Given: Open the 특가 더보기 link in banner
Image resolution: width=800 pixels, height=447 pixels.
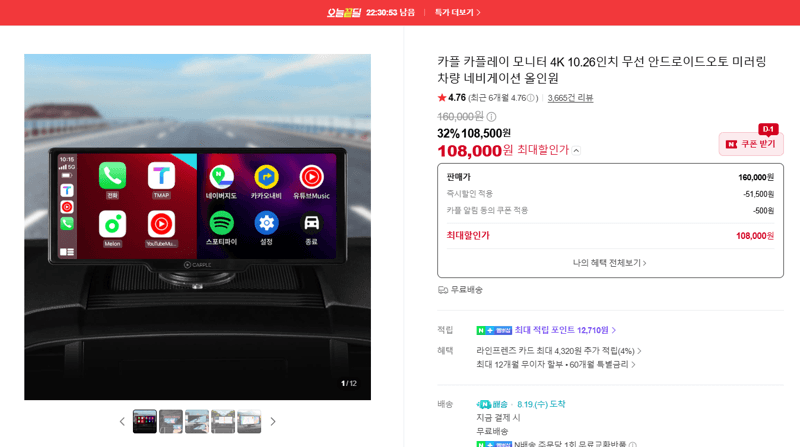Looking at the screenshot, I should coord(457,12).
